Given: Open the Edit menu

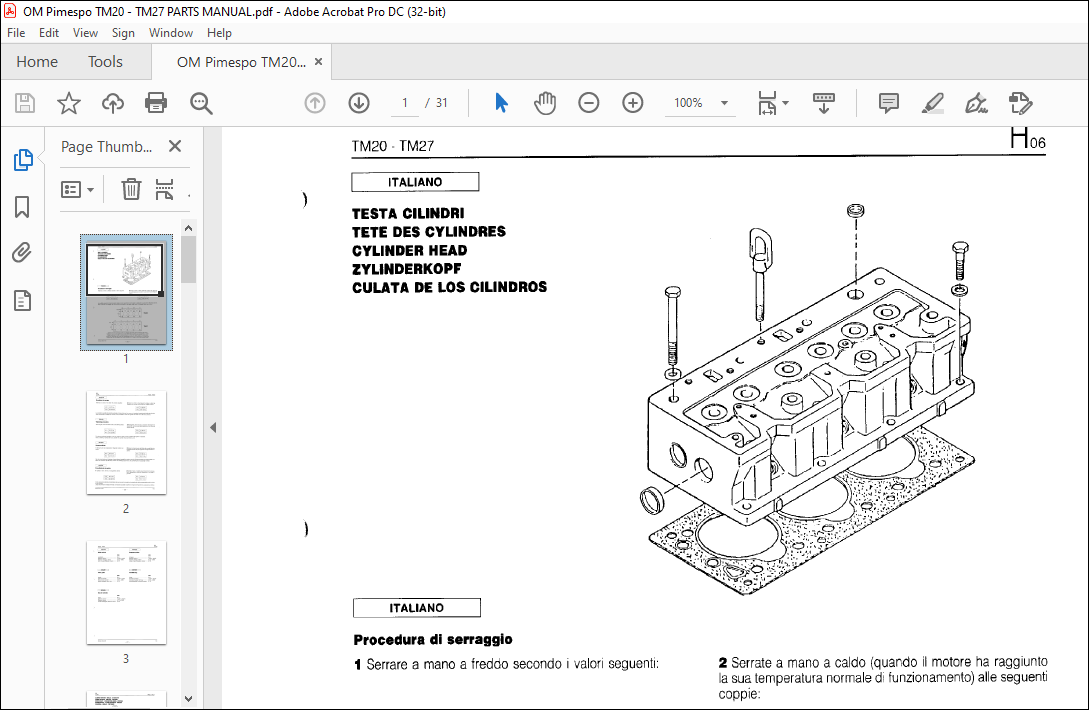Looking at the screenshot, I should click(49, 33).
